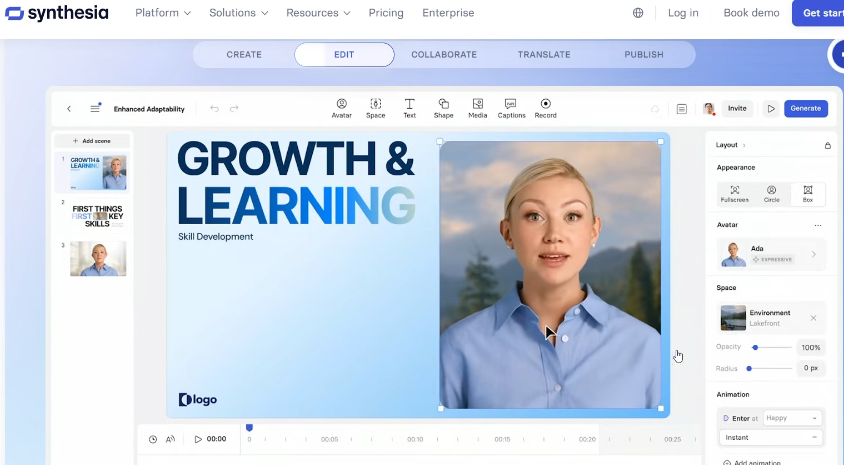Screen dimensions: 844x465
Task: Select the Text tool
Action: click(409, 108)
